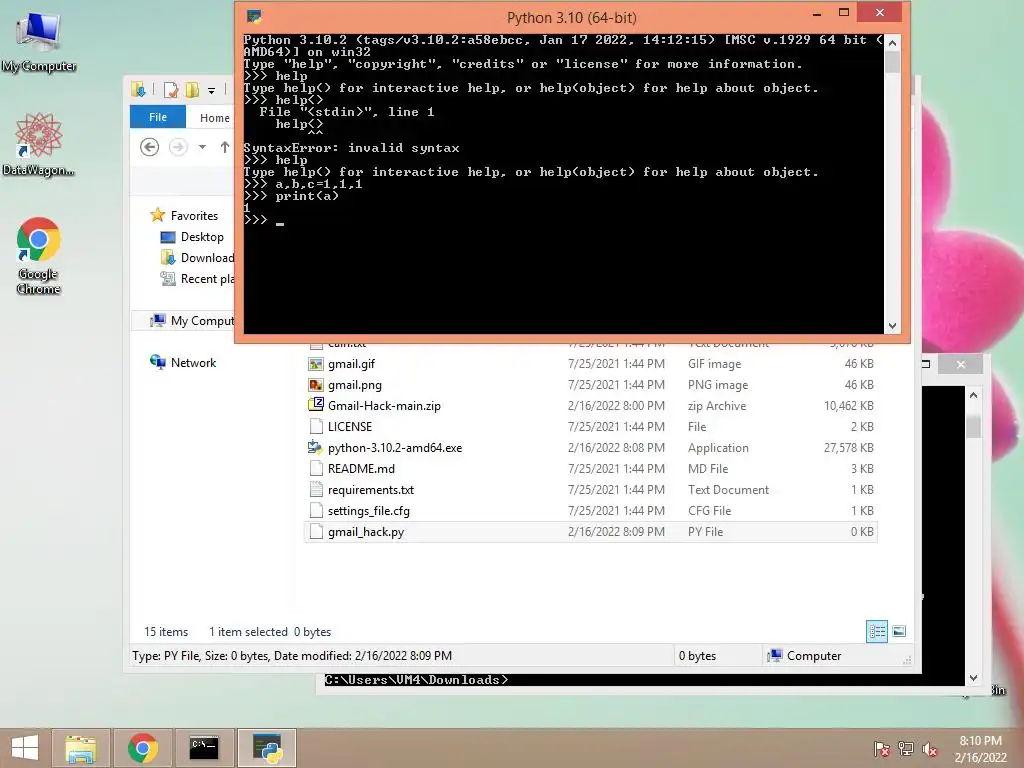Click the Python installer file icon
The width and height of the screenshot is (1024, 768).
pos(315,447)
